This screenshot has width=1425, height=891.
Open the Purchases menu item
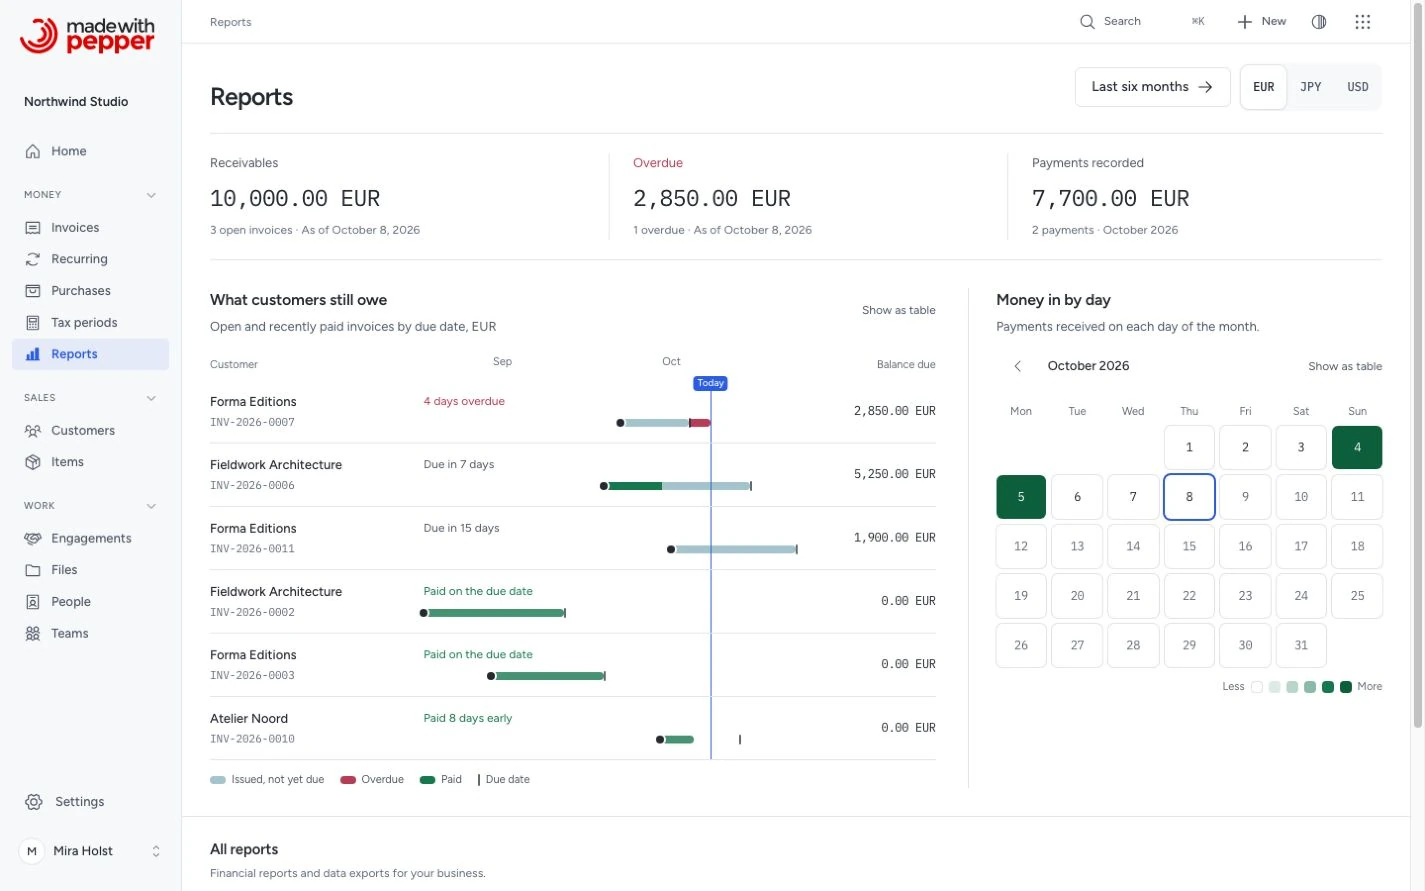90,291
